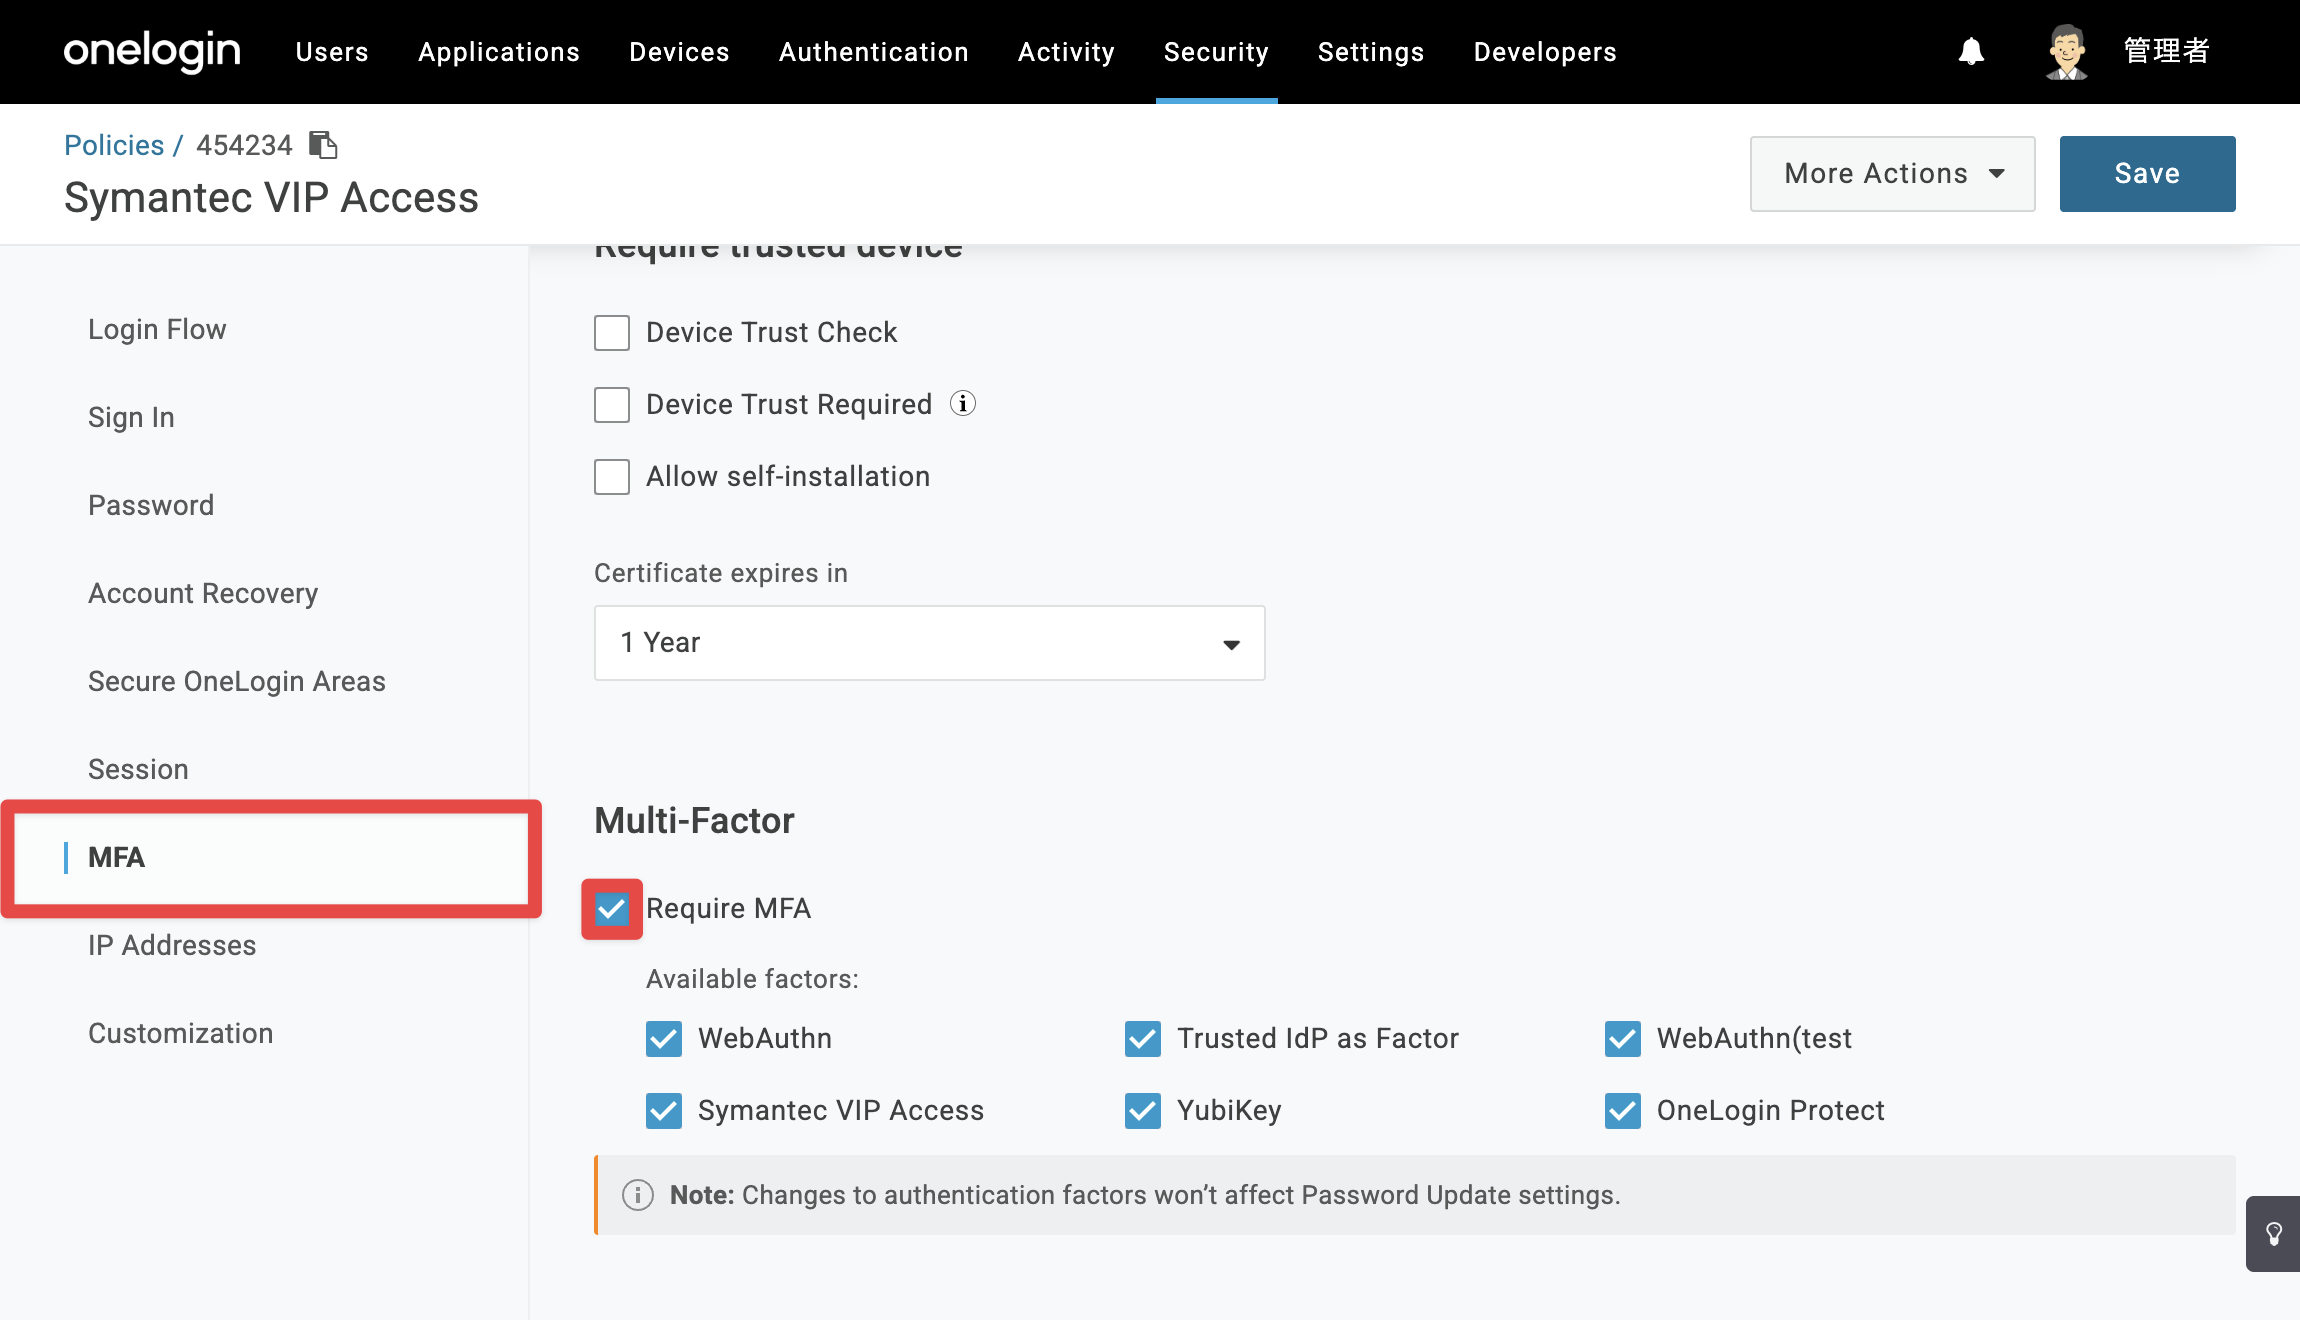Toggle the WebAuthn factor checkbox
The image size is (2300, 1320).
pyautogui.click(x=664, y=1039)
